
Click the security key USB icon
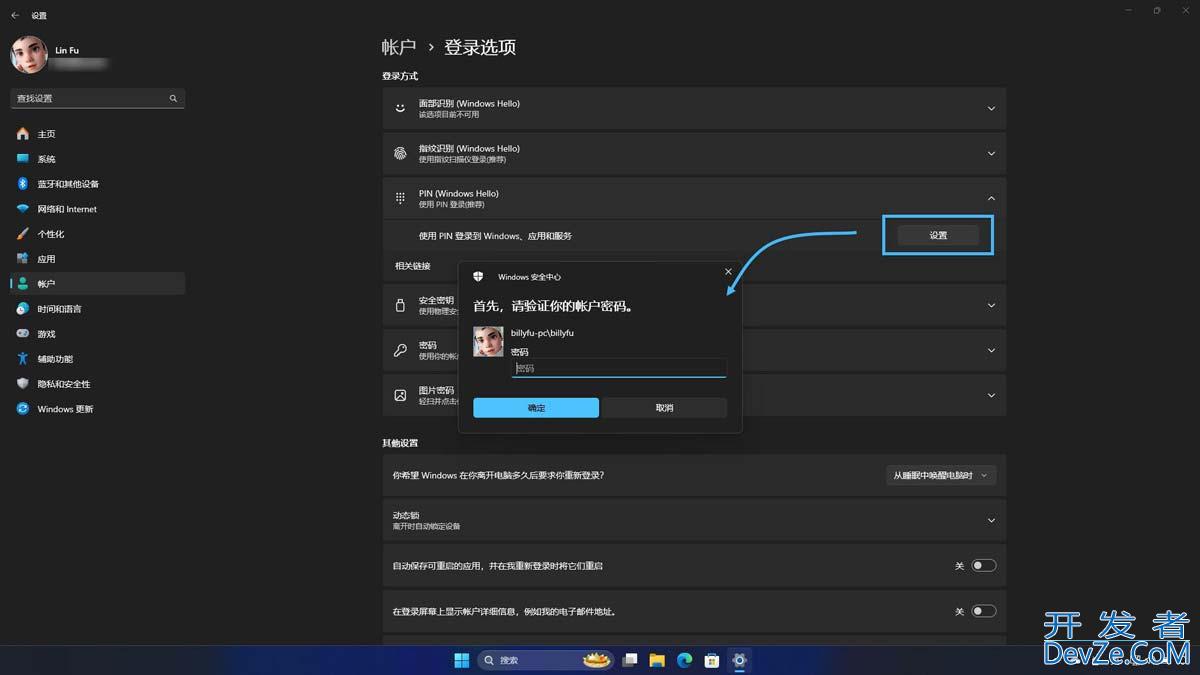(x=400, y=305)
